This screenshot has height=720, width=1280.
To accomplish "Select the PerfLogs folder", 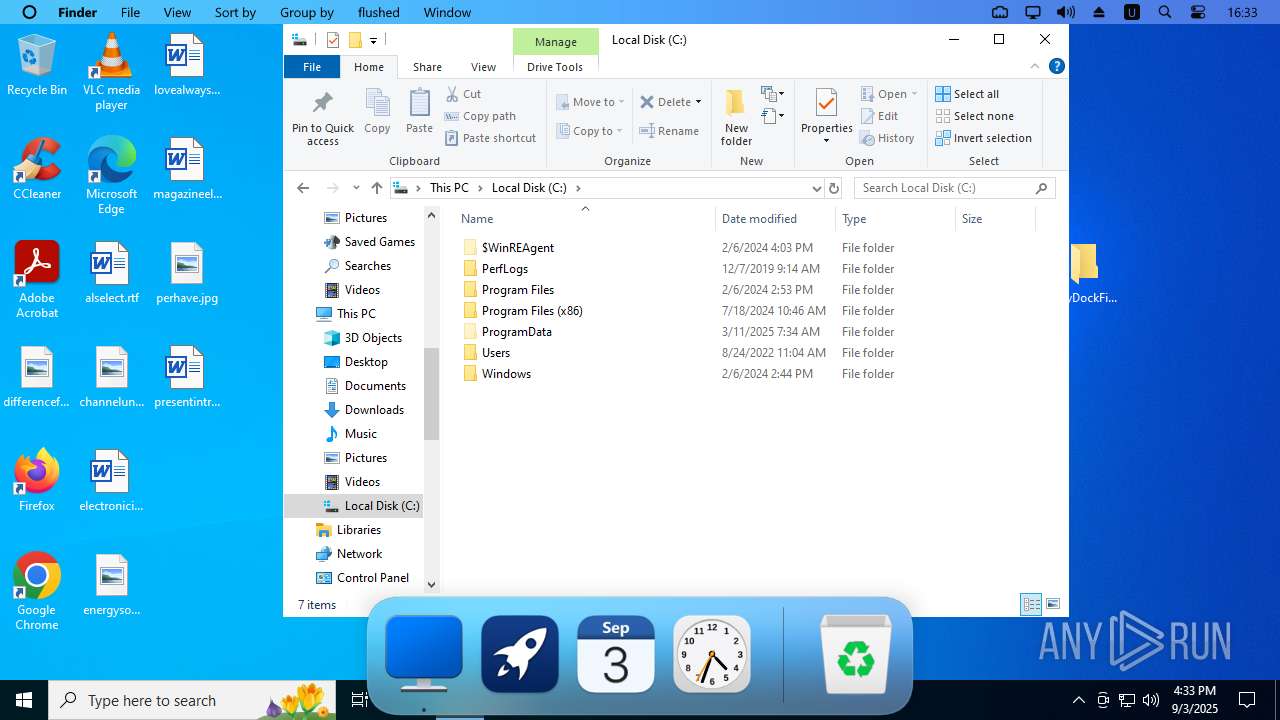I will click(504, 269).
